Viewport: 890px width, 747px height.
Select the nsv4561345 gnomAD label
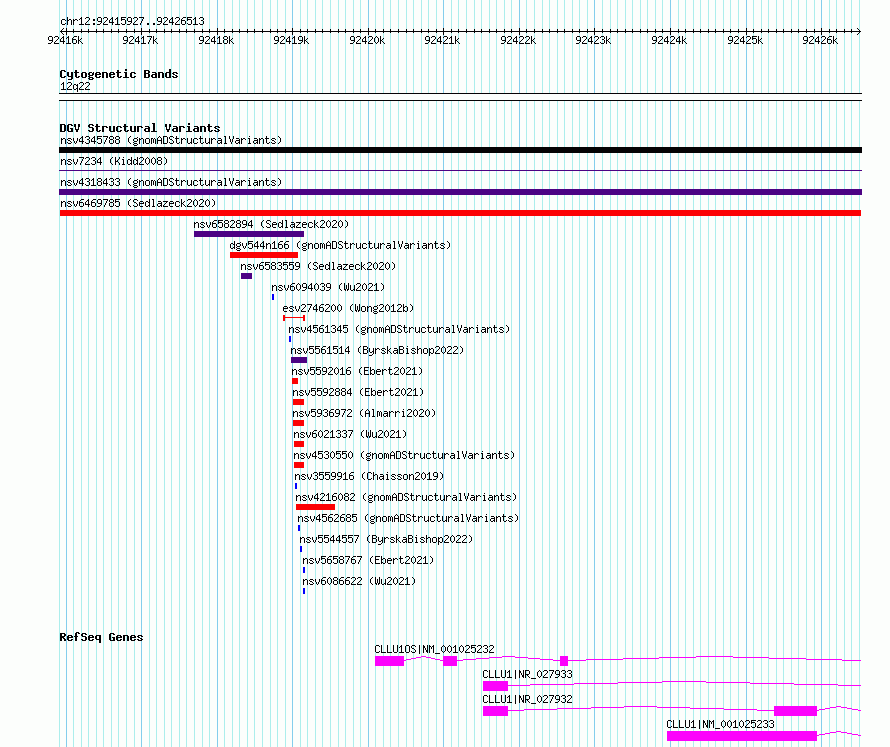pyautogui.click(x=399, y=329)
